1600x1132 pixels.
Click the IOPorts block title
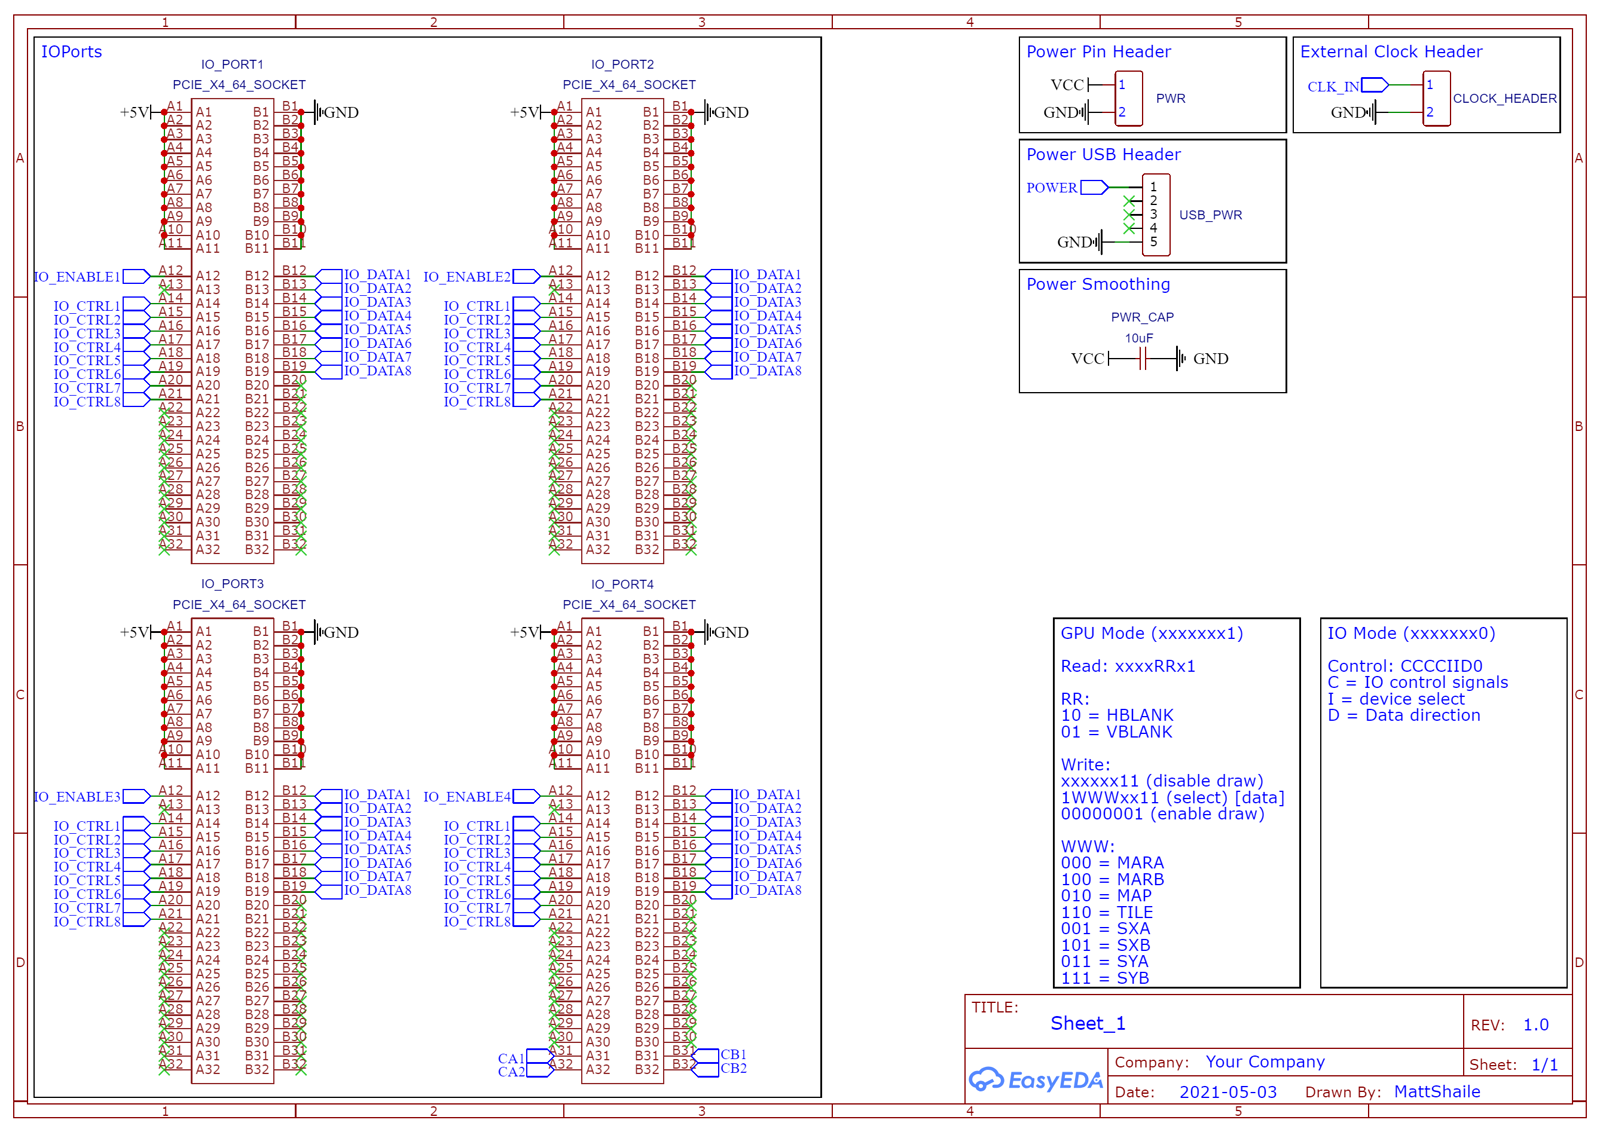[71, 52]
